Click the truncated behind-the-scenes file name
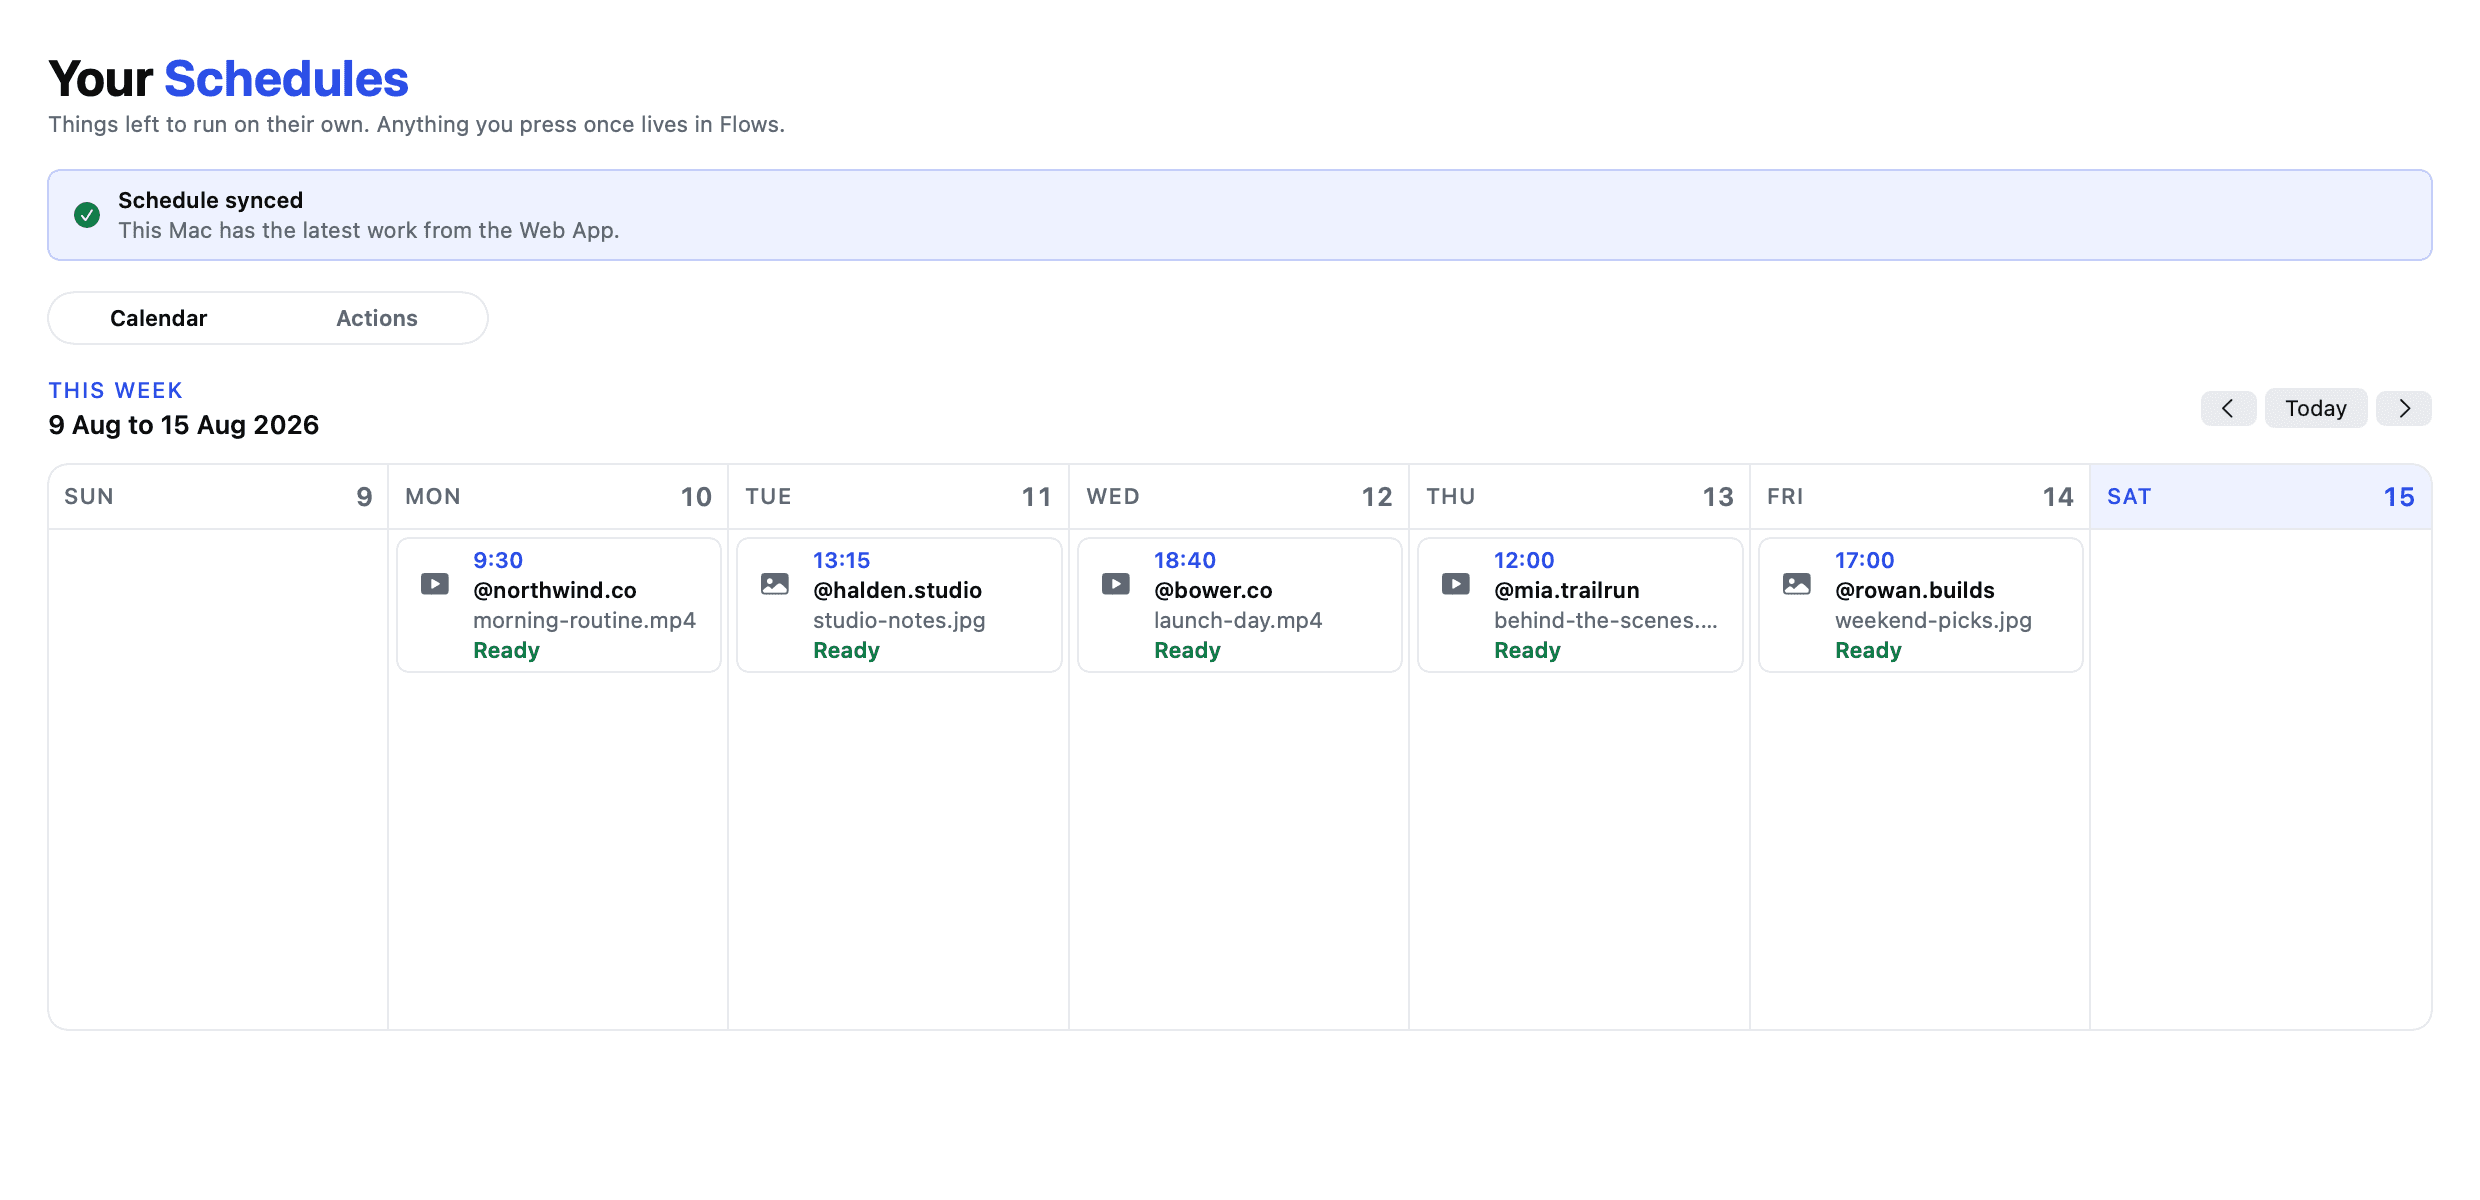2480x1200 pixels. [x=1606, y=620]
